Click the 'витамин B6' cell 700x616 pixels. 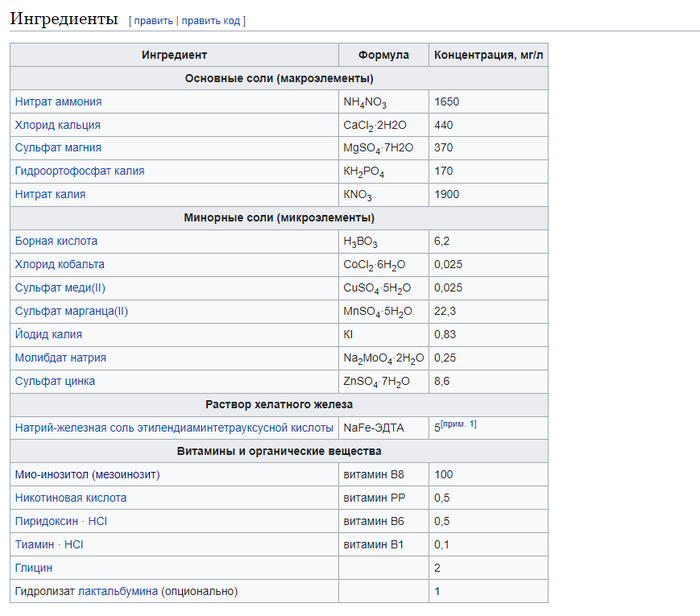(x=383, y=521)
